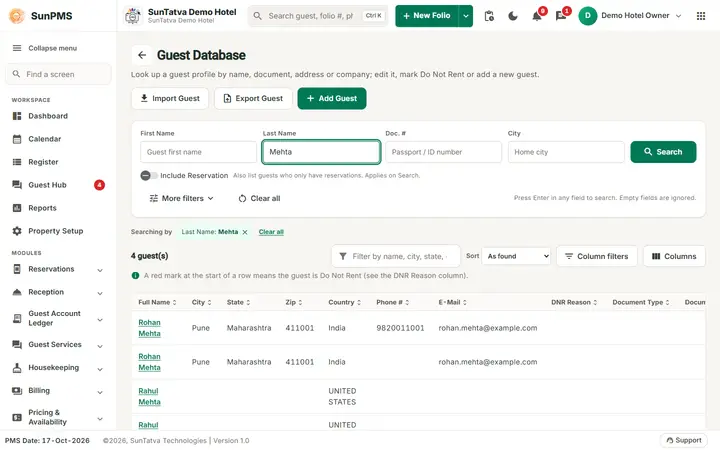Click Add Guest button
This screenshot has height=450, width=720.
332,99
